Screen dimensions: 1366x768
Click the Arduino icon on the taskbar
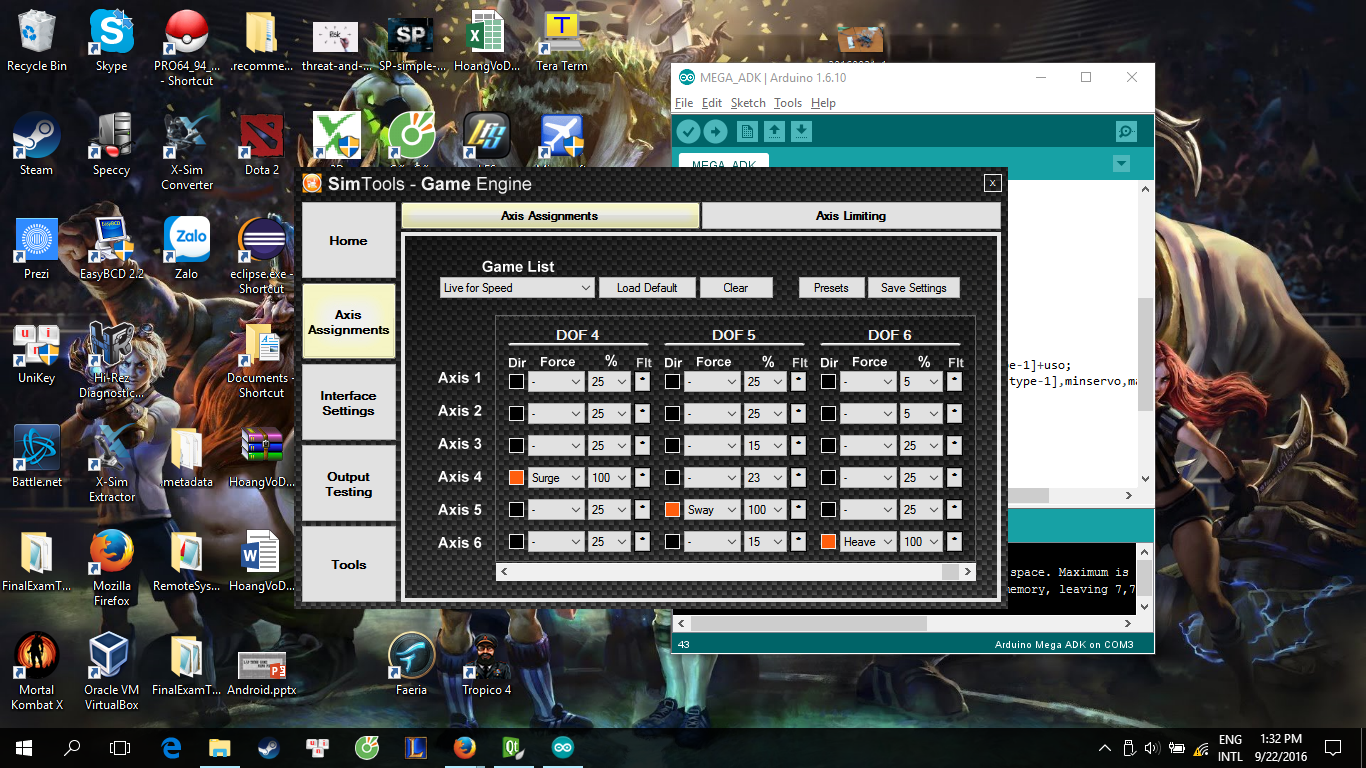click(562, 747)
